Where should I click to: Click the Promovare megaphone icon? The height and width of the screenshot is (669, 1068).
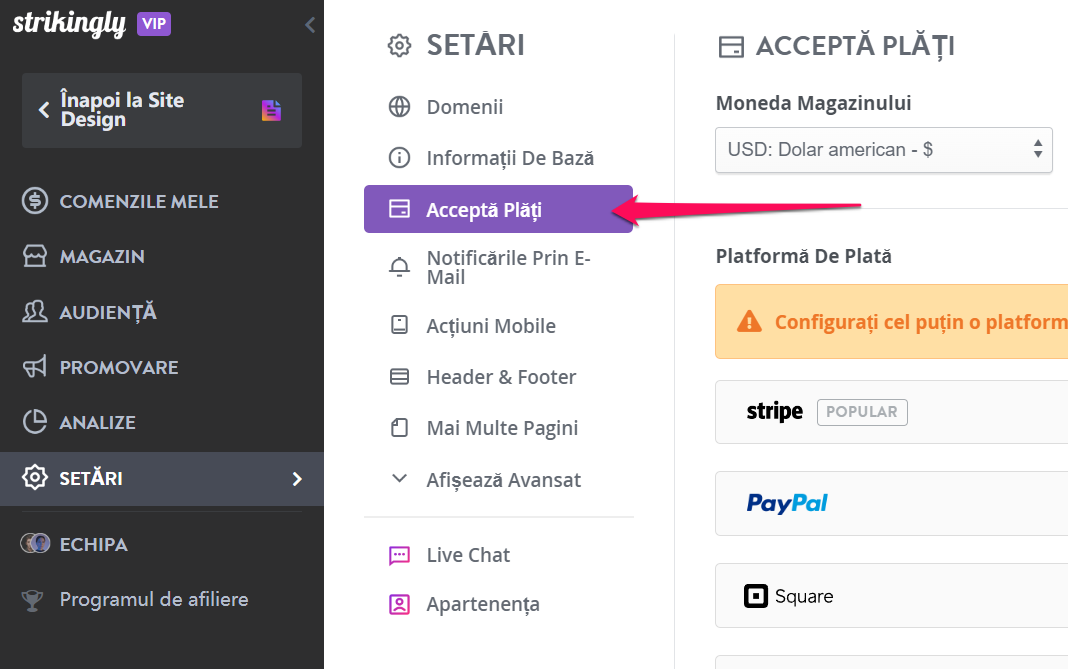click(x=35, y=367)
